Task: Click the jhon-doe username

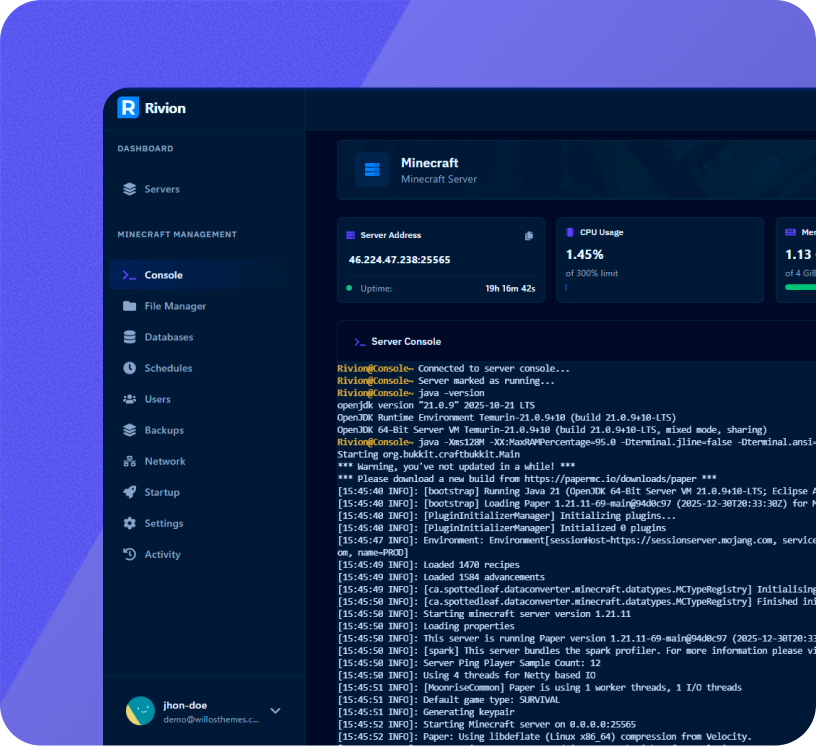Action: [185, 705]
